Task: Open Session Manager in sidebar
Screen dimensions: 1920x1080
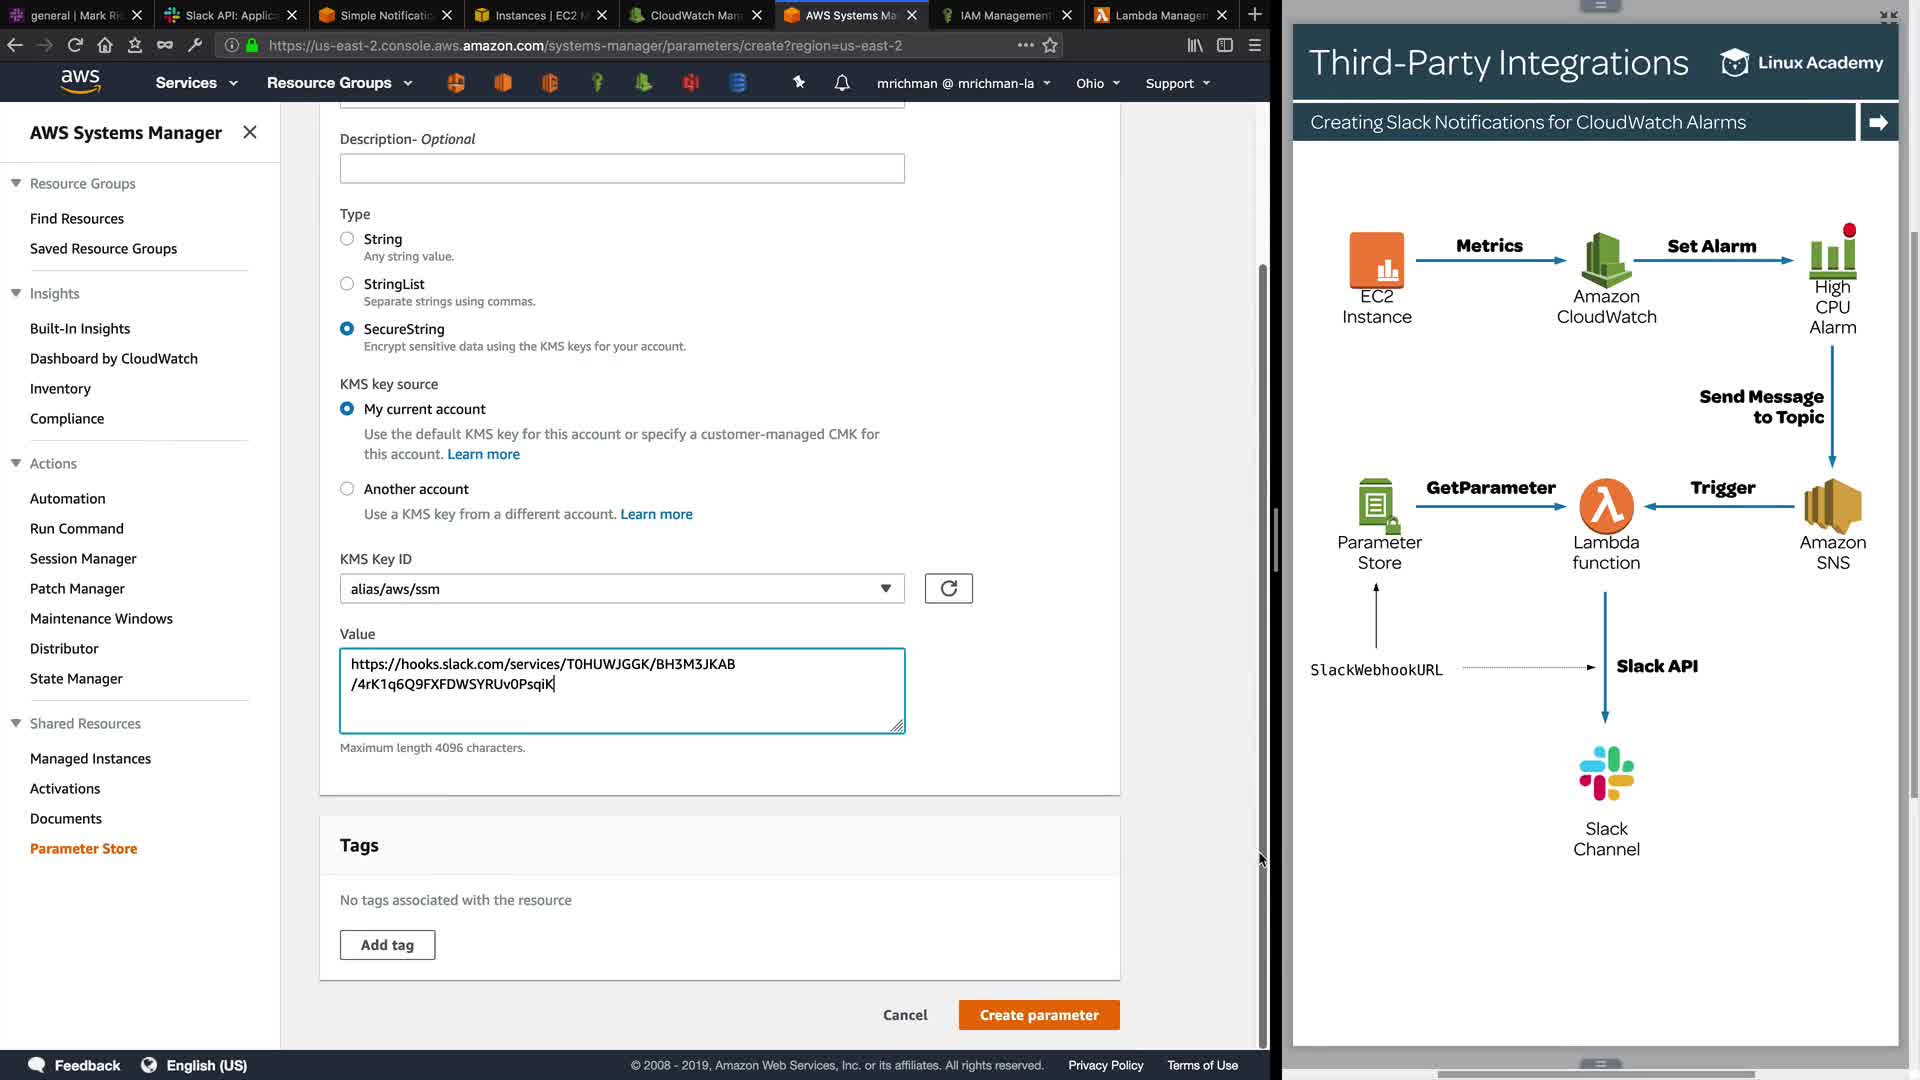Action: pos(83,559)
